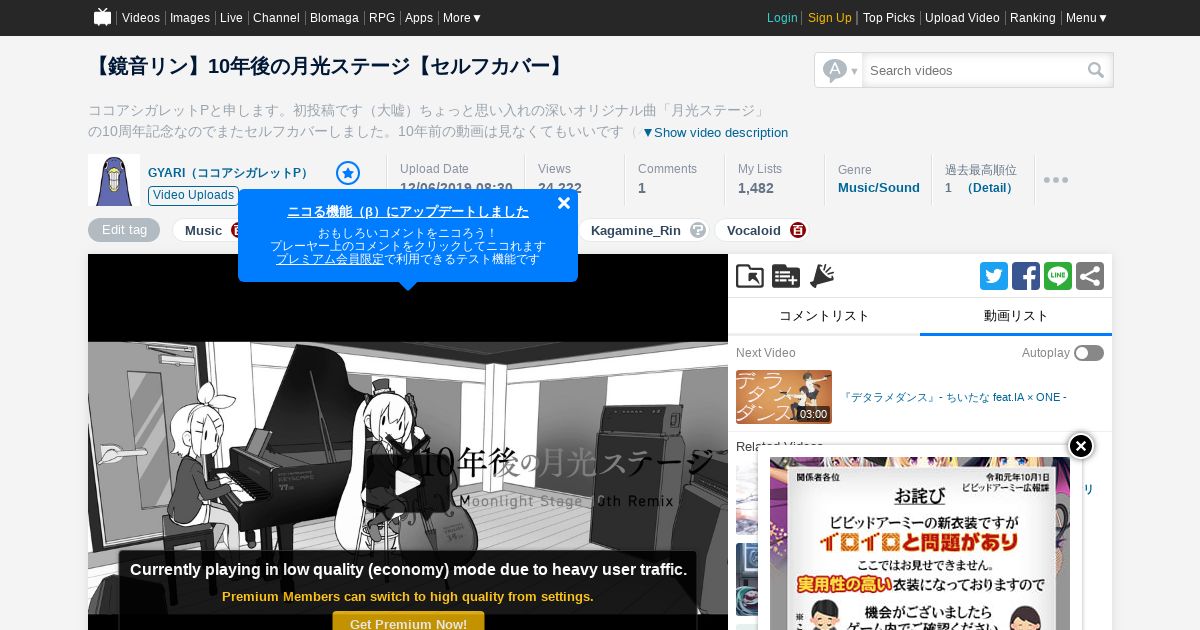Image resolution: width=1200 pixels, height=630 pixels.
Task: Click the Login link
Action: pos(782,18)
